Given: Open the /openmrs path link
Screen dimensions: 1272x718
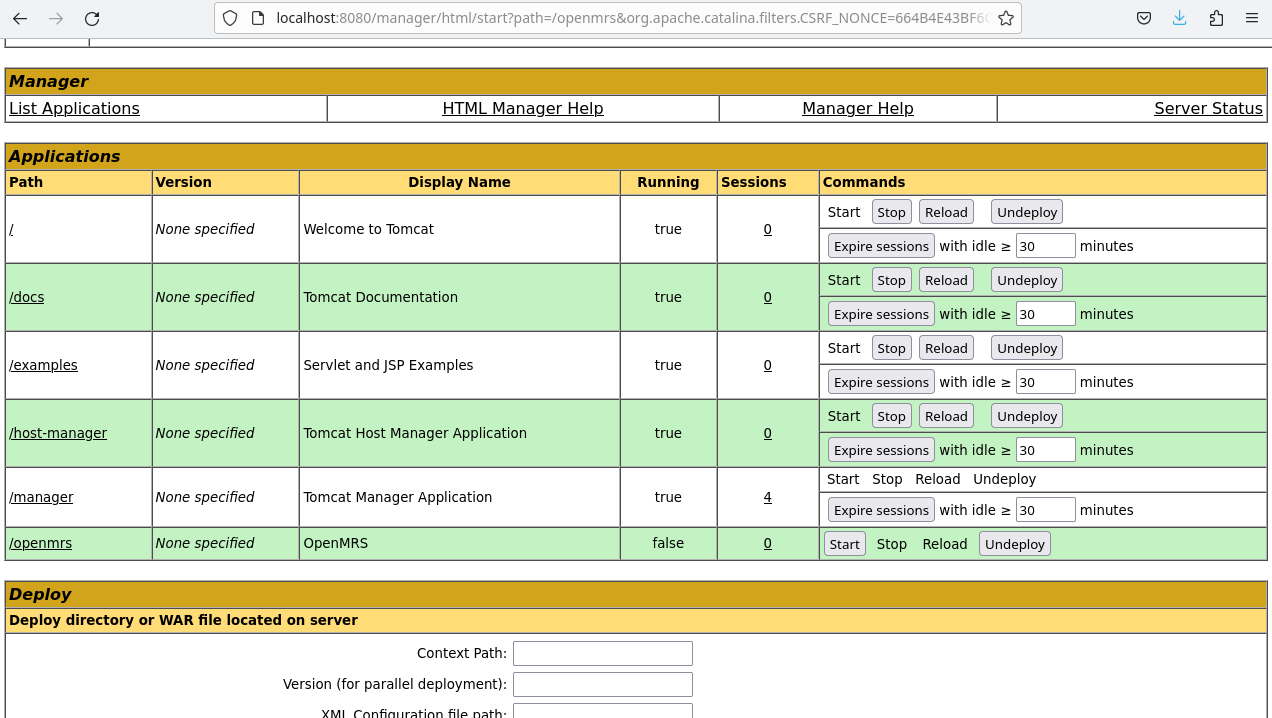Looking at the screenshot, I should pyautogui.click(x=40, y=543).
